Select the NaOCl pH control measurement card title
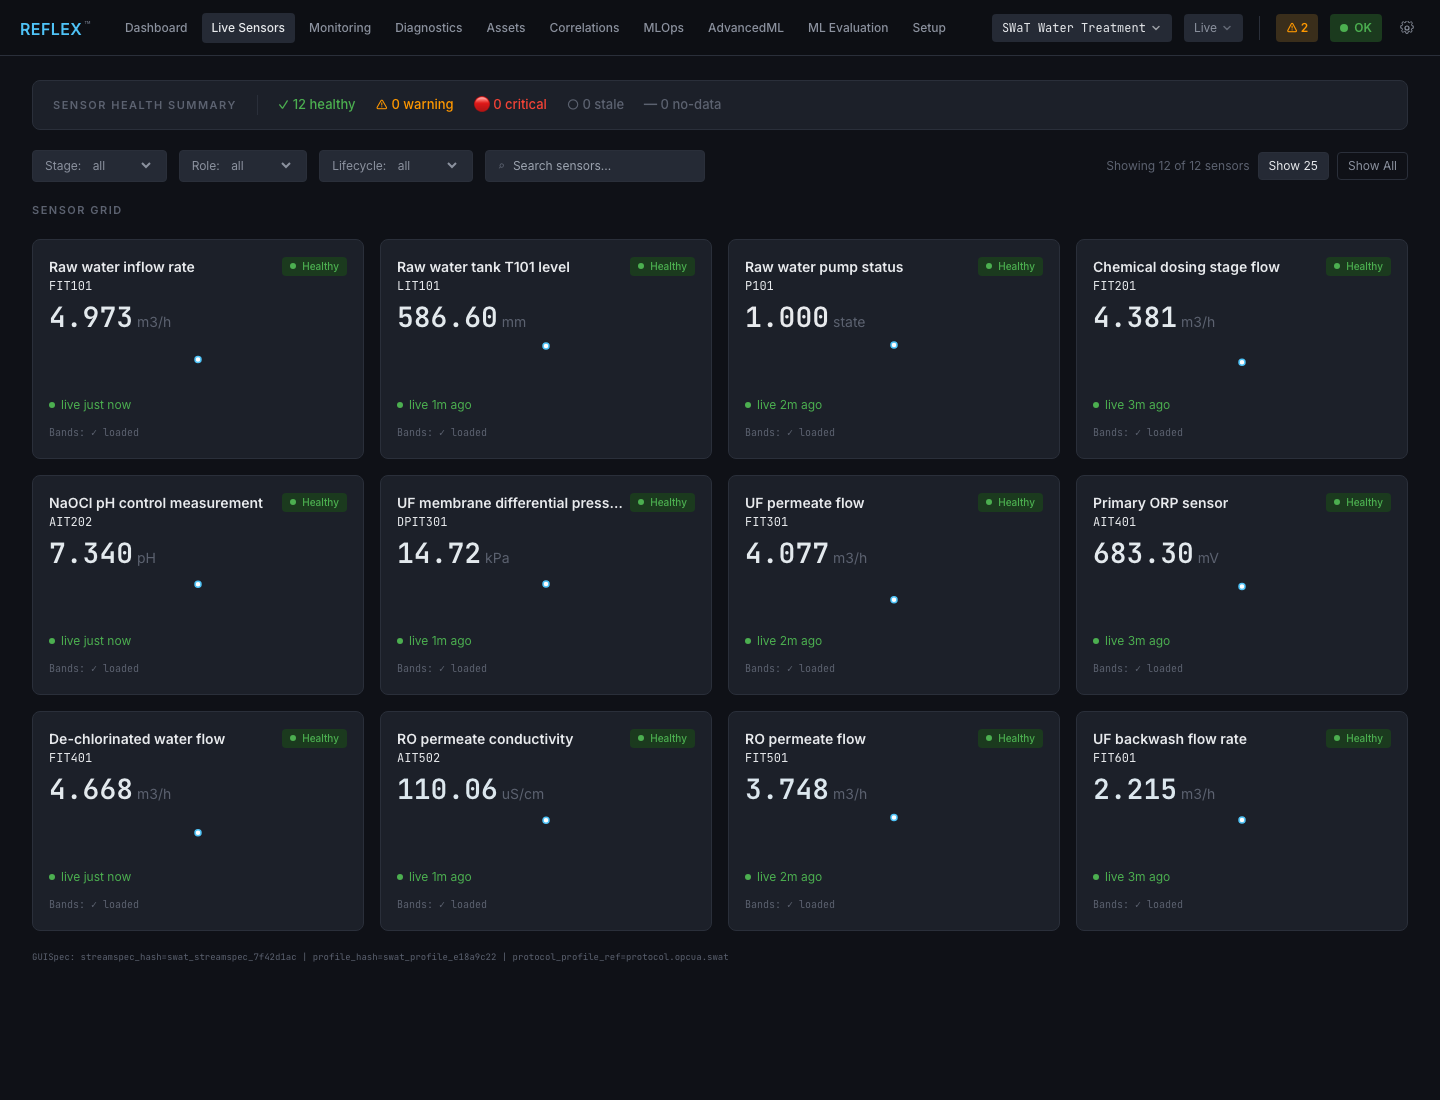The height and width of the screenshot is (1100, 1440). coord(156,503)
